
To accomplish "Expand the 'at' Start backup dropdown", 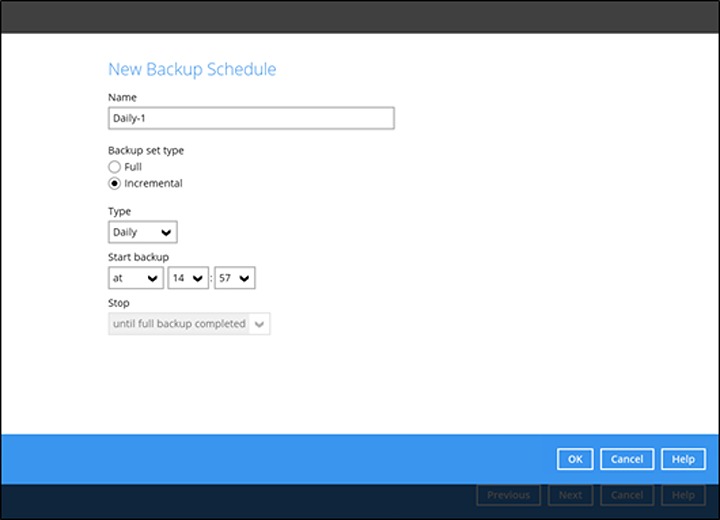I will pos(135,279).
